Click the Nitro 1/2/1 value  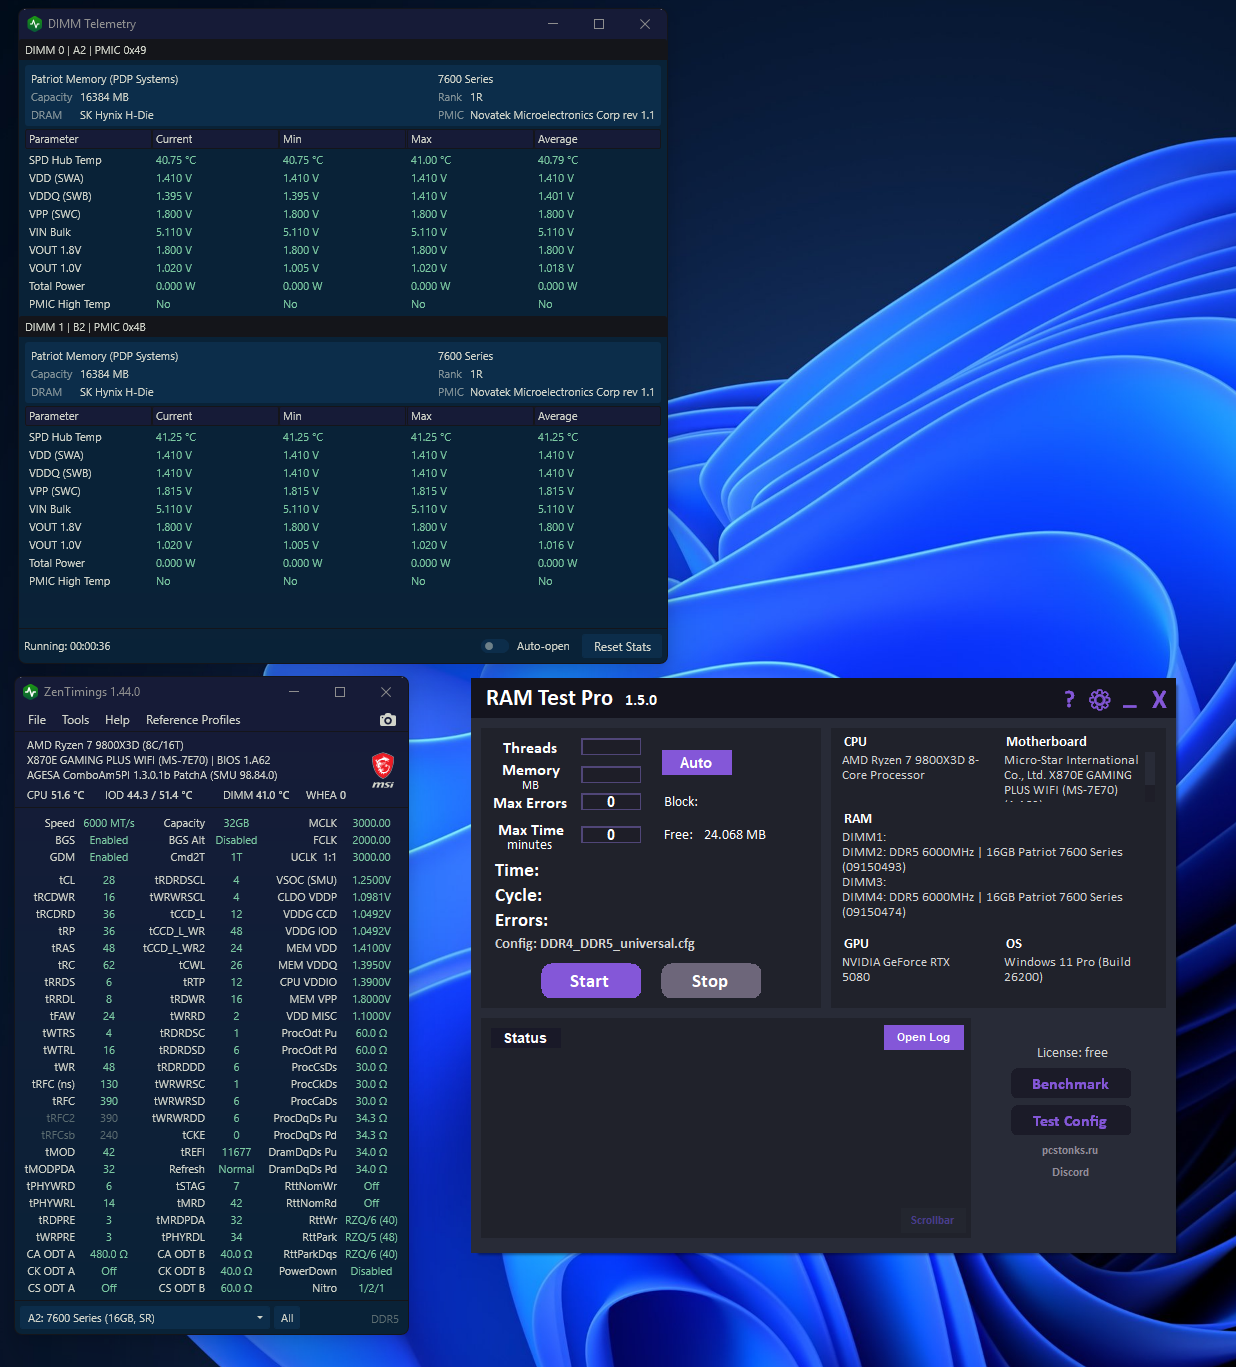pos(371,1288)
